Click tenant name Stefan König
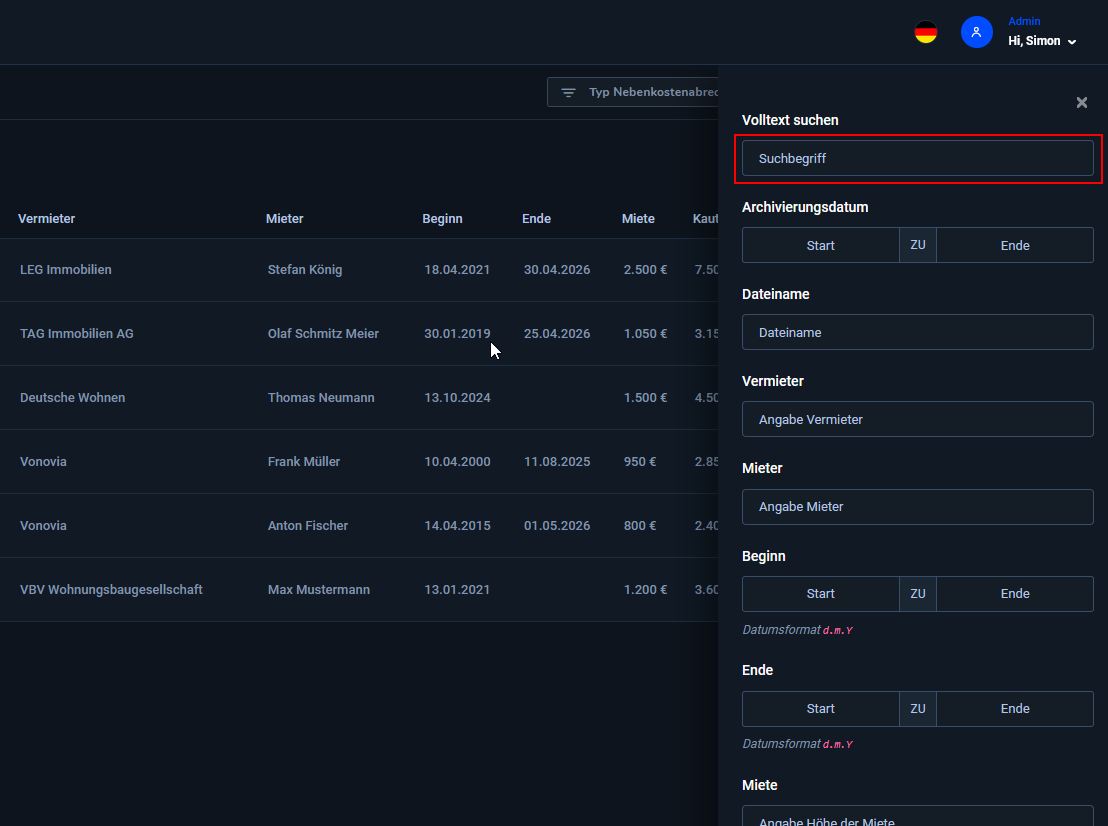This screenshot has height=826, width=1108. [x=305, y=269]
